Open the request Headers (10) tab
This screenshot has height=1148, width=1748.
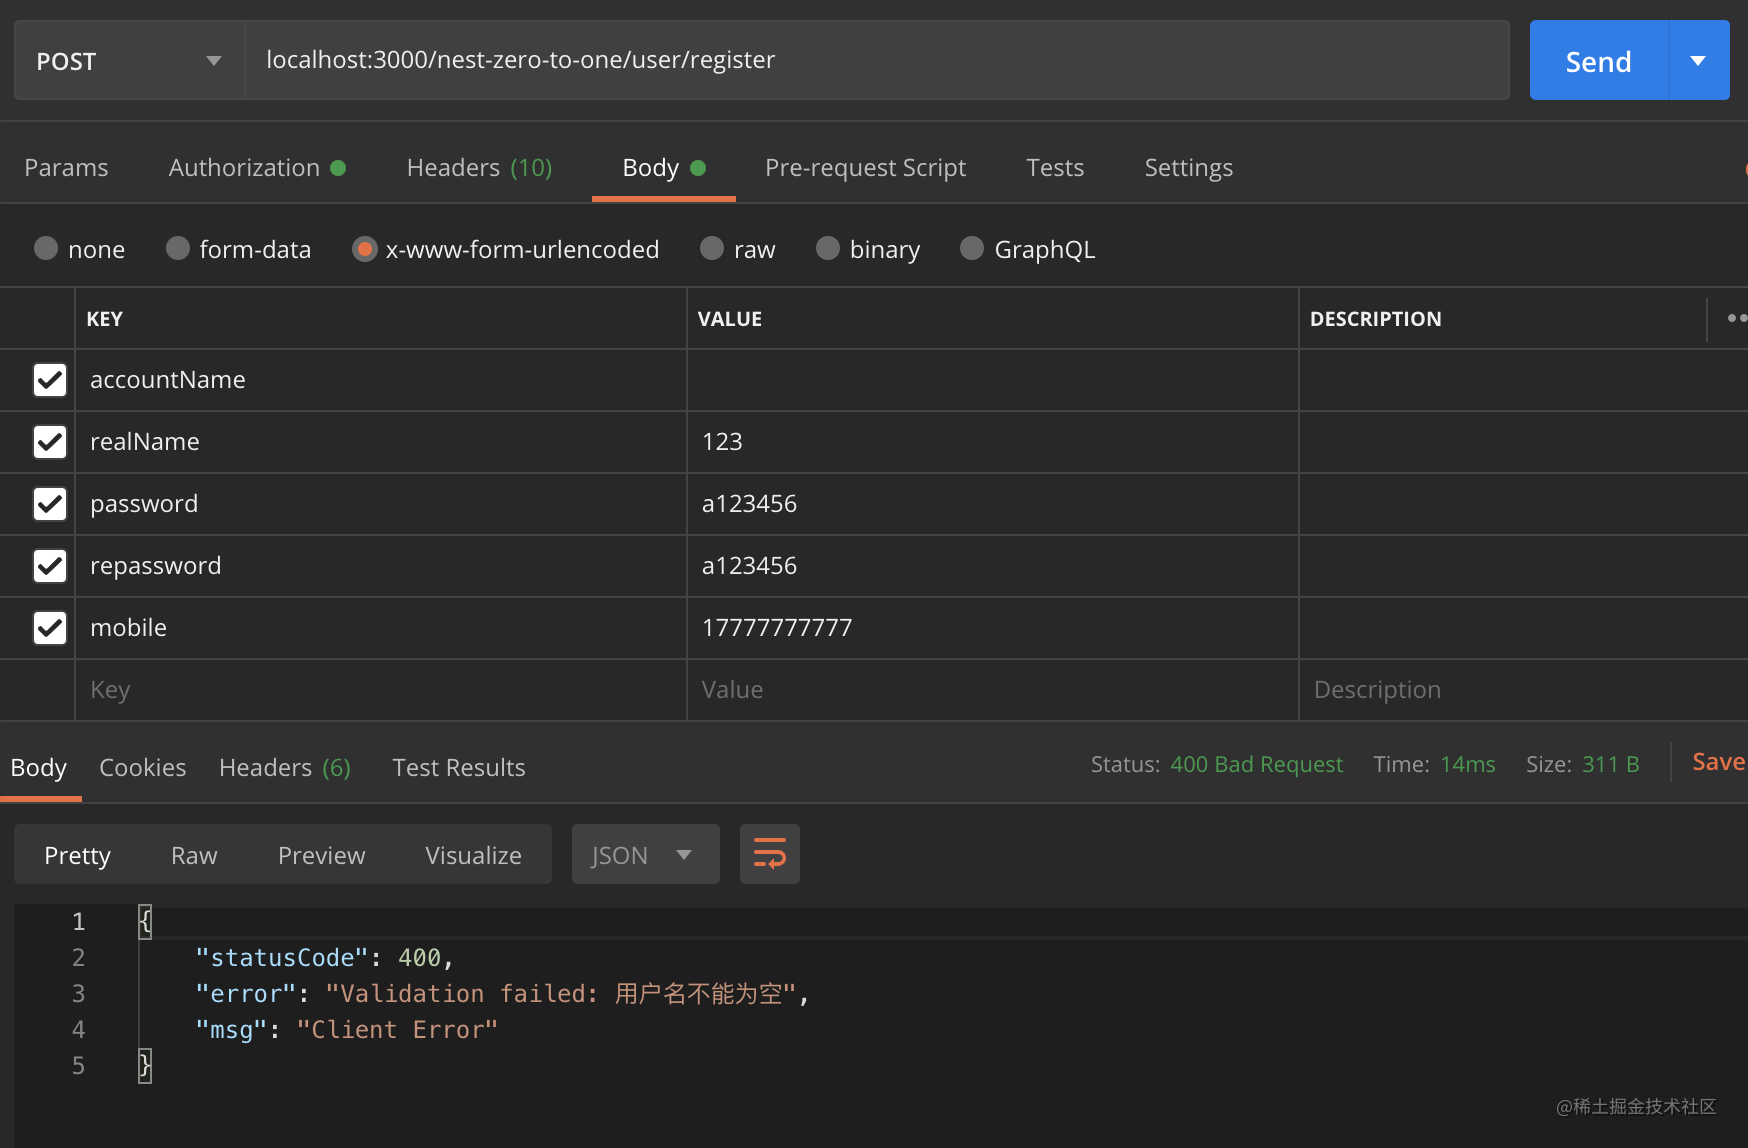[x=480, y=167]
